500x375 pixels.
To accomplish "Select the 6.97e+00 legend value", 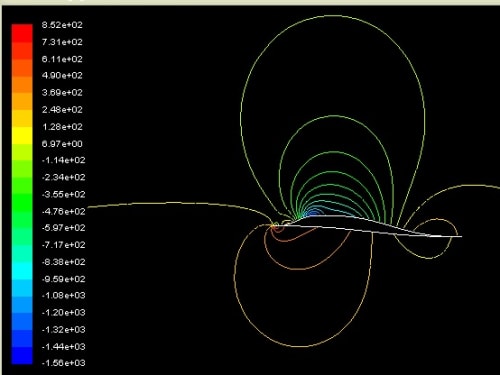I will click(62, 144).
